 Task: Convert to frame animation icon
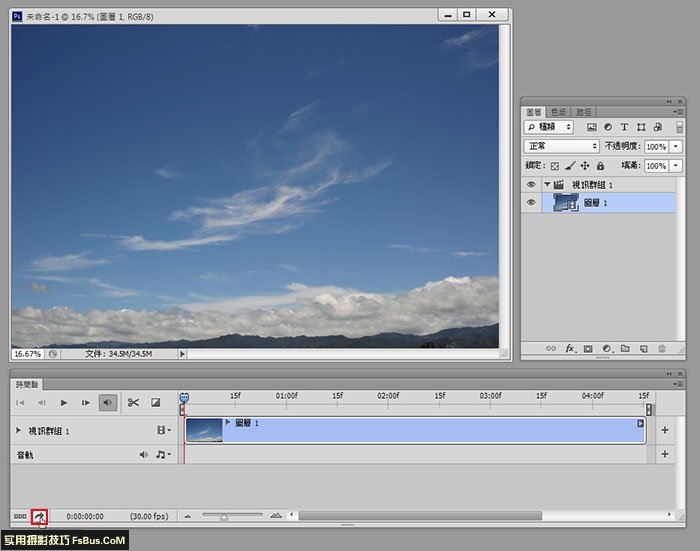coord(20,516)
